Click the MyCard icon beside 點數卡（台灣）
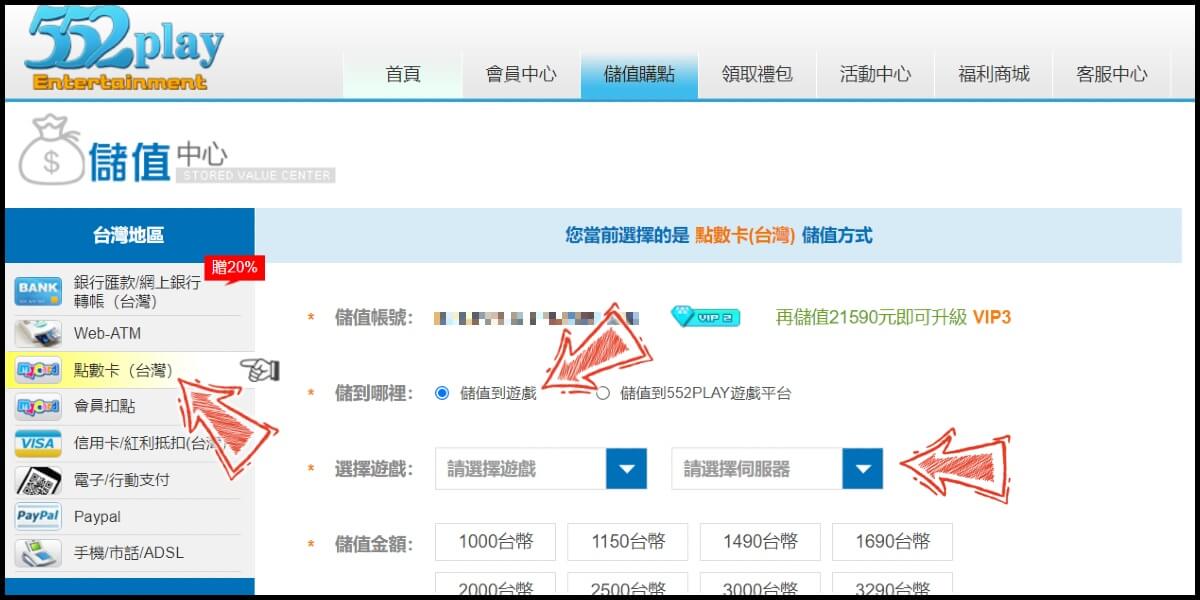Screen dimensions: 1200x600 [x=38, y=370]
